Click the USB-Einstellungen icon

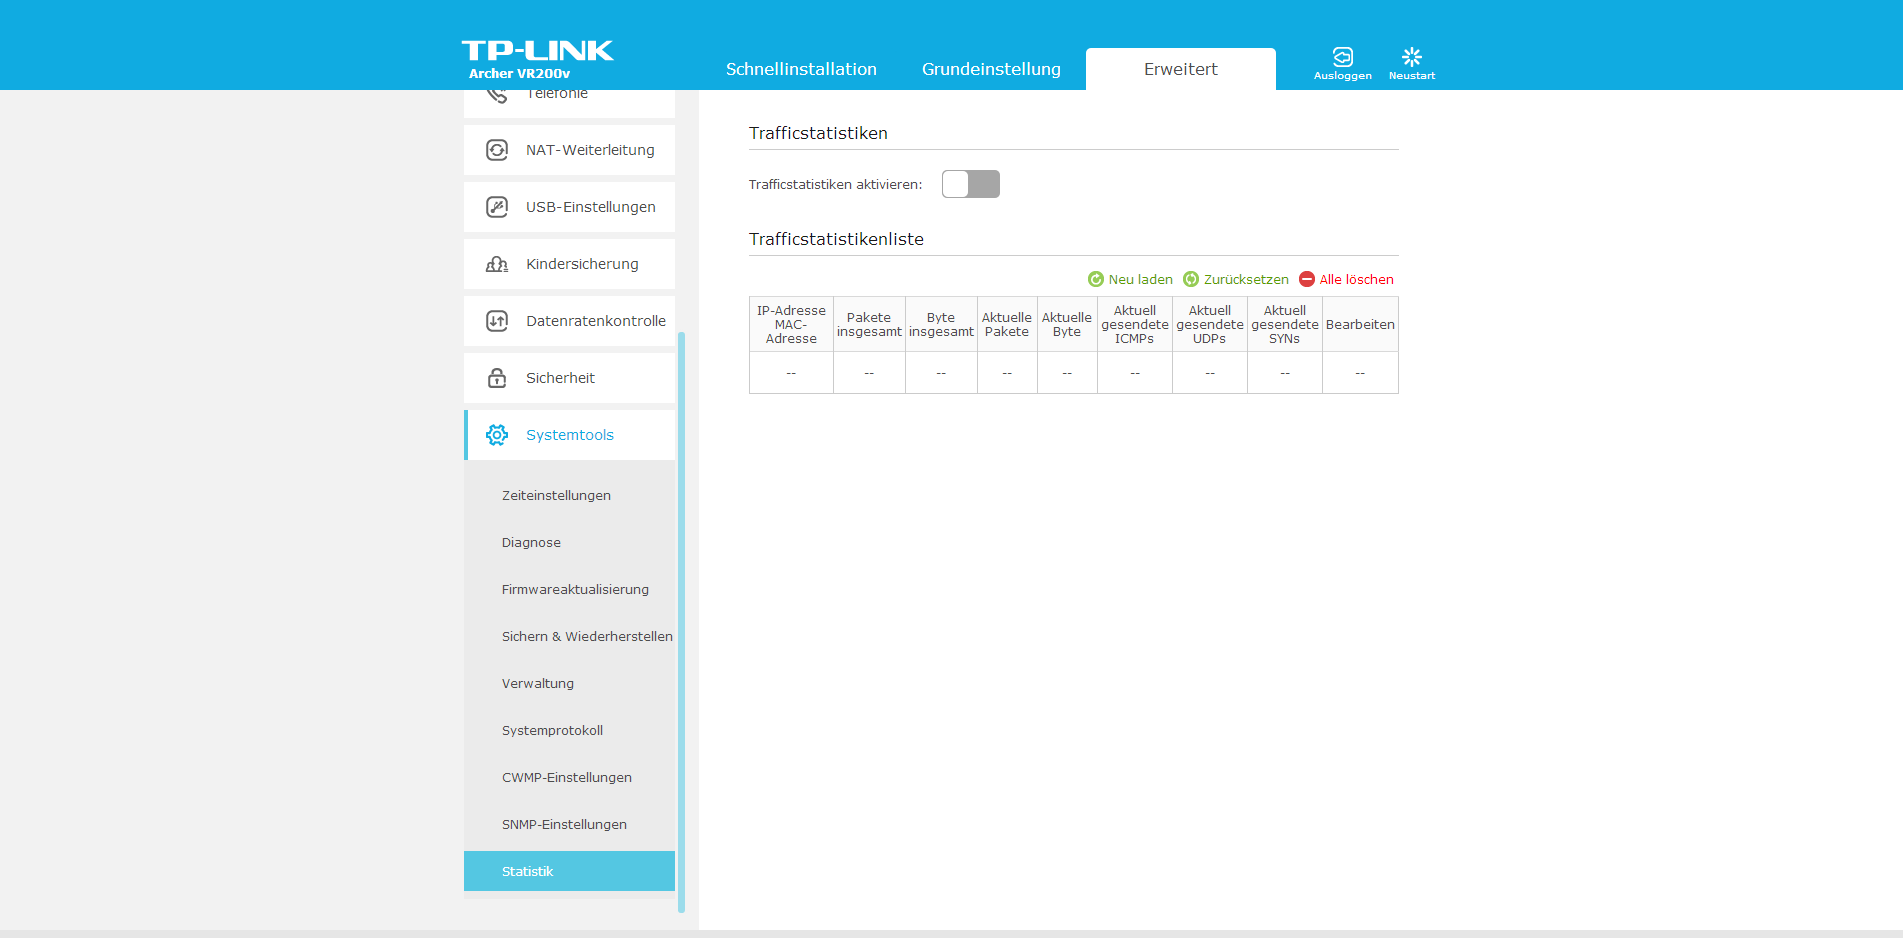tap(497, 207)
